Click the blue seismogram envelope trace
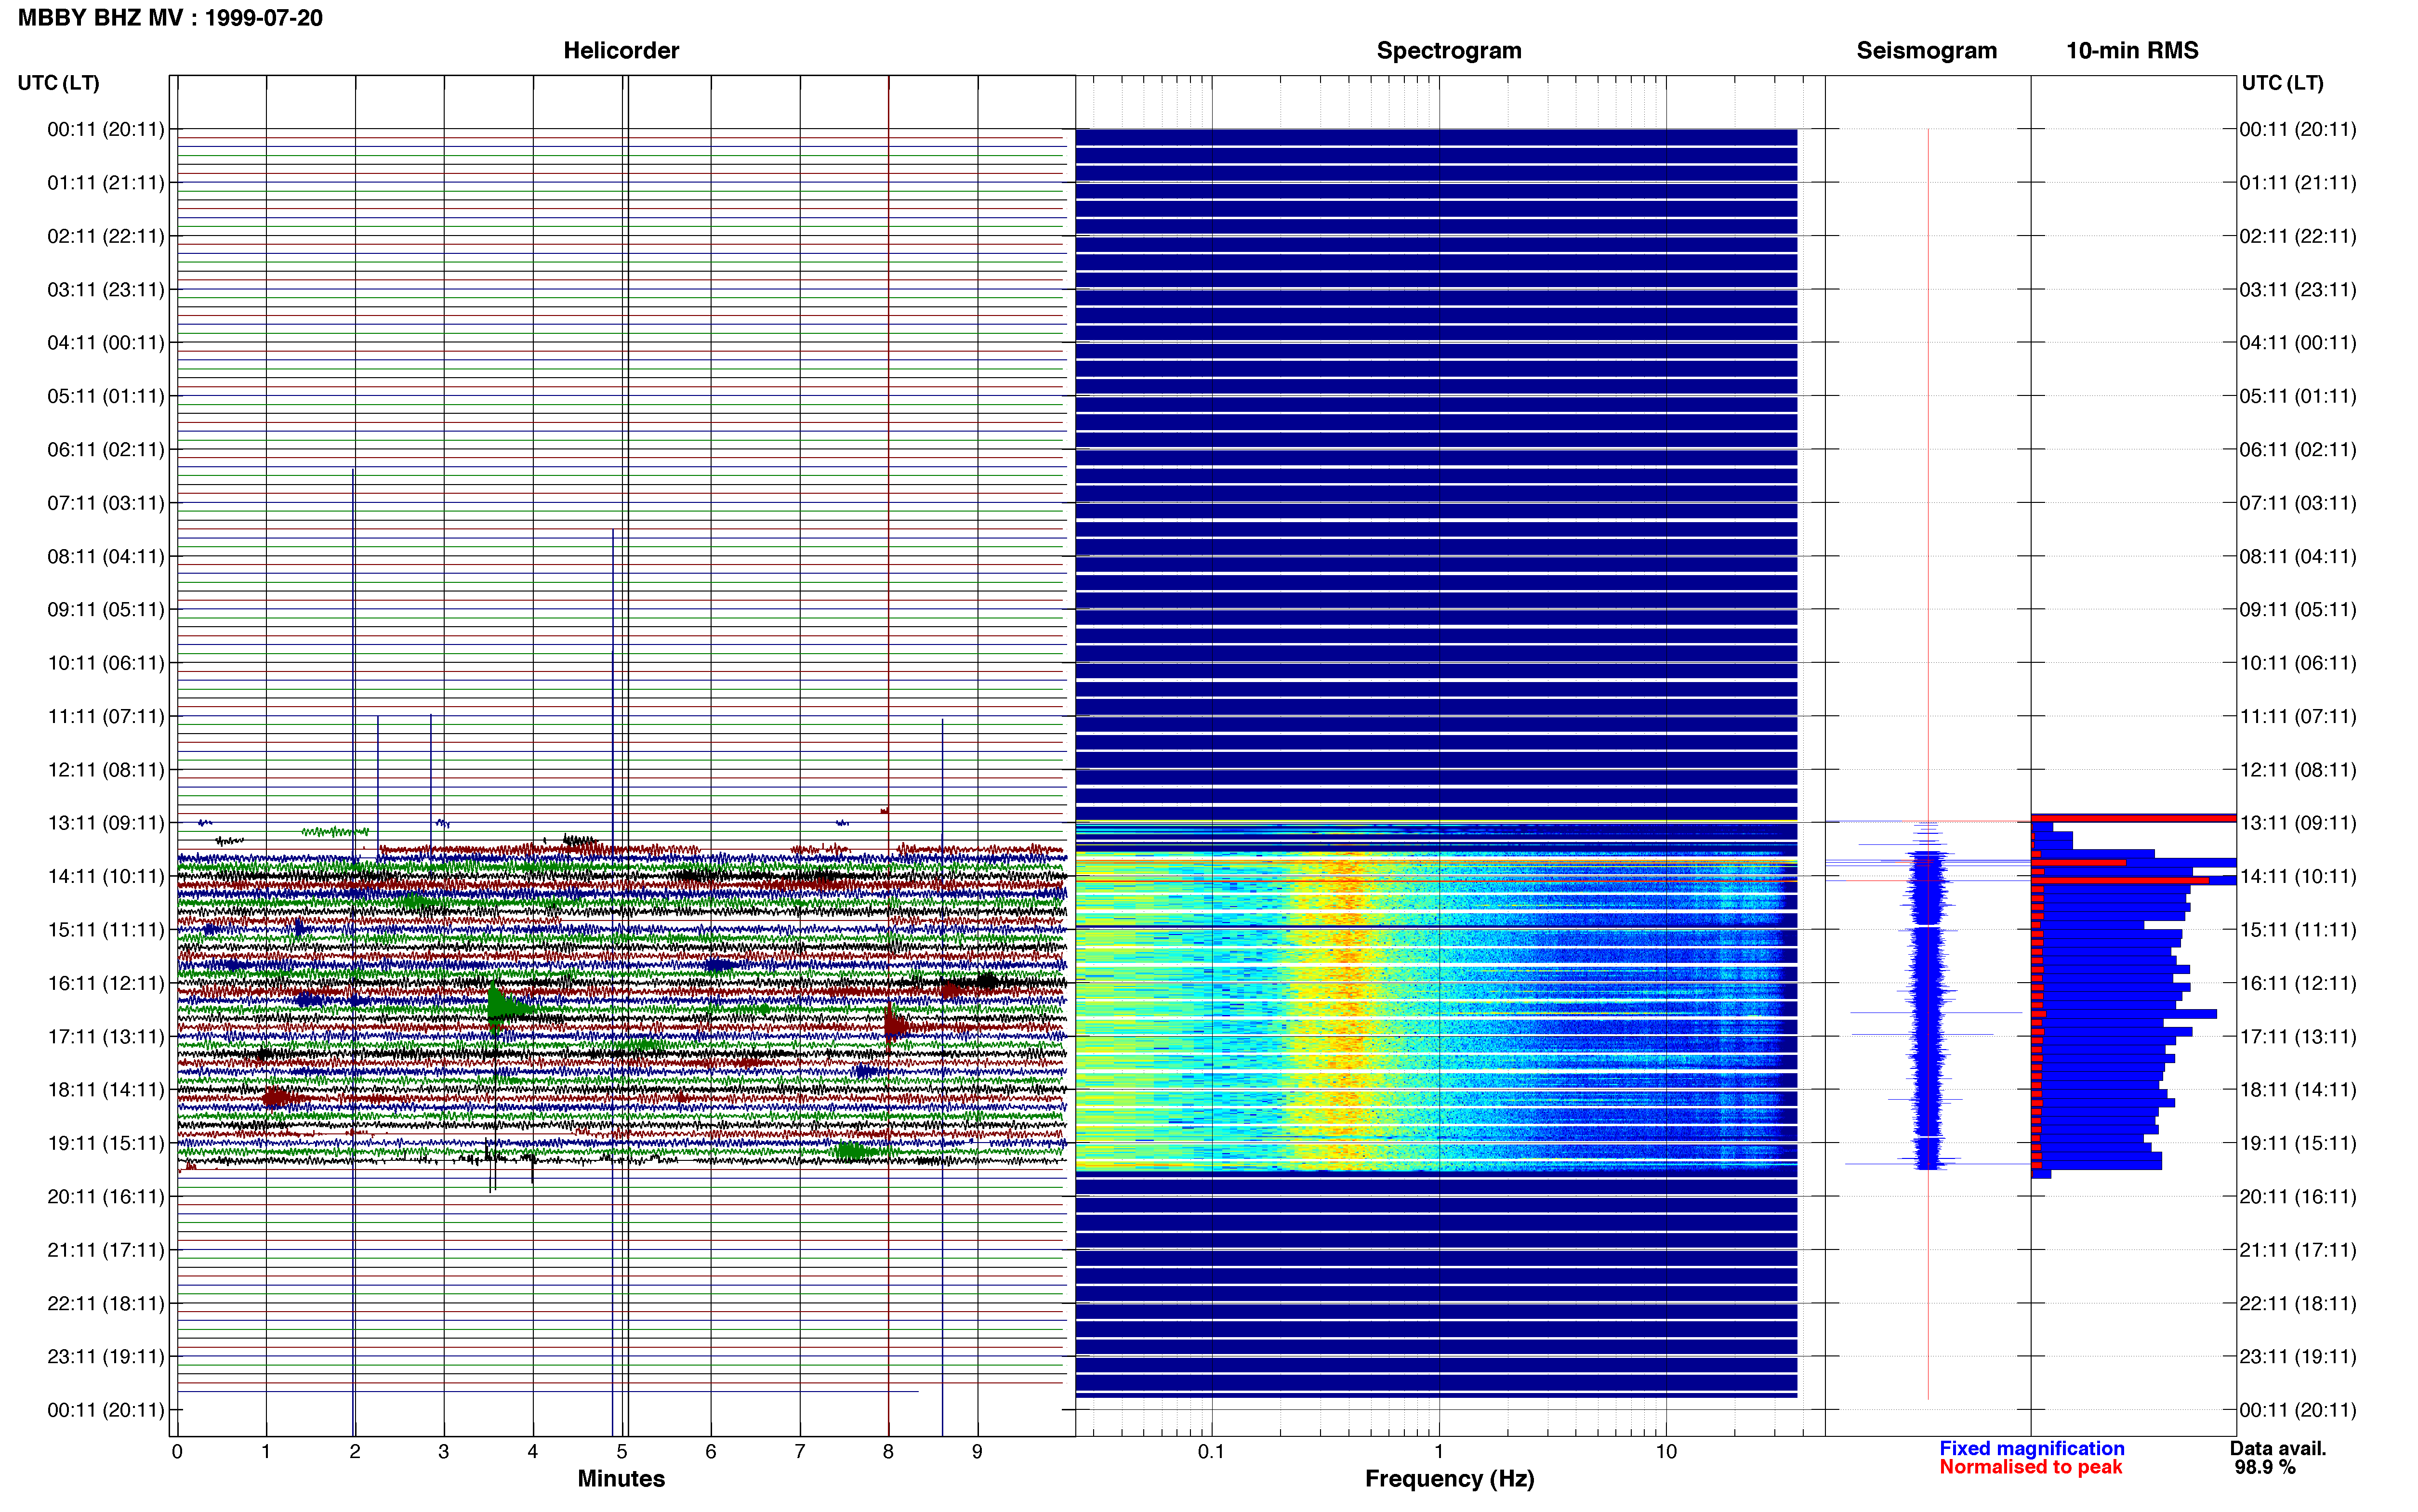The width and height of the screenshot is (2418, 1512). click(1927, 1010)
